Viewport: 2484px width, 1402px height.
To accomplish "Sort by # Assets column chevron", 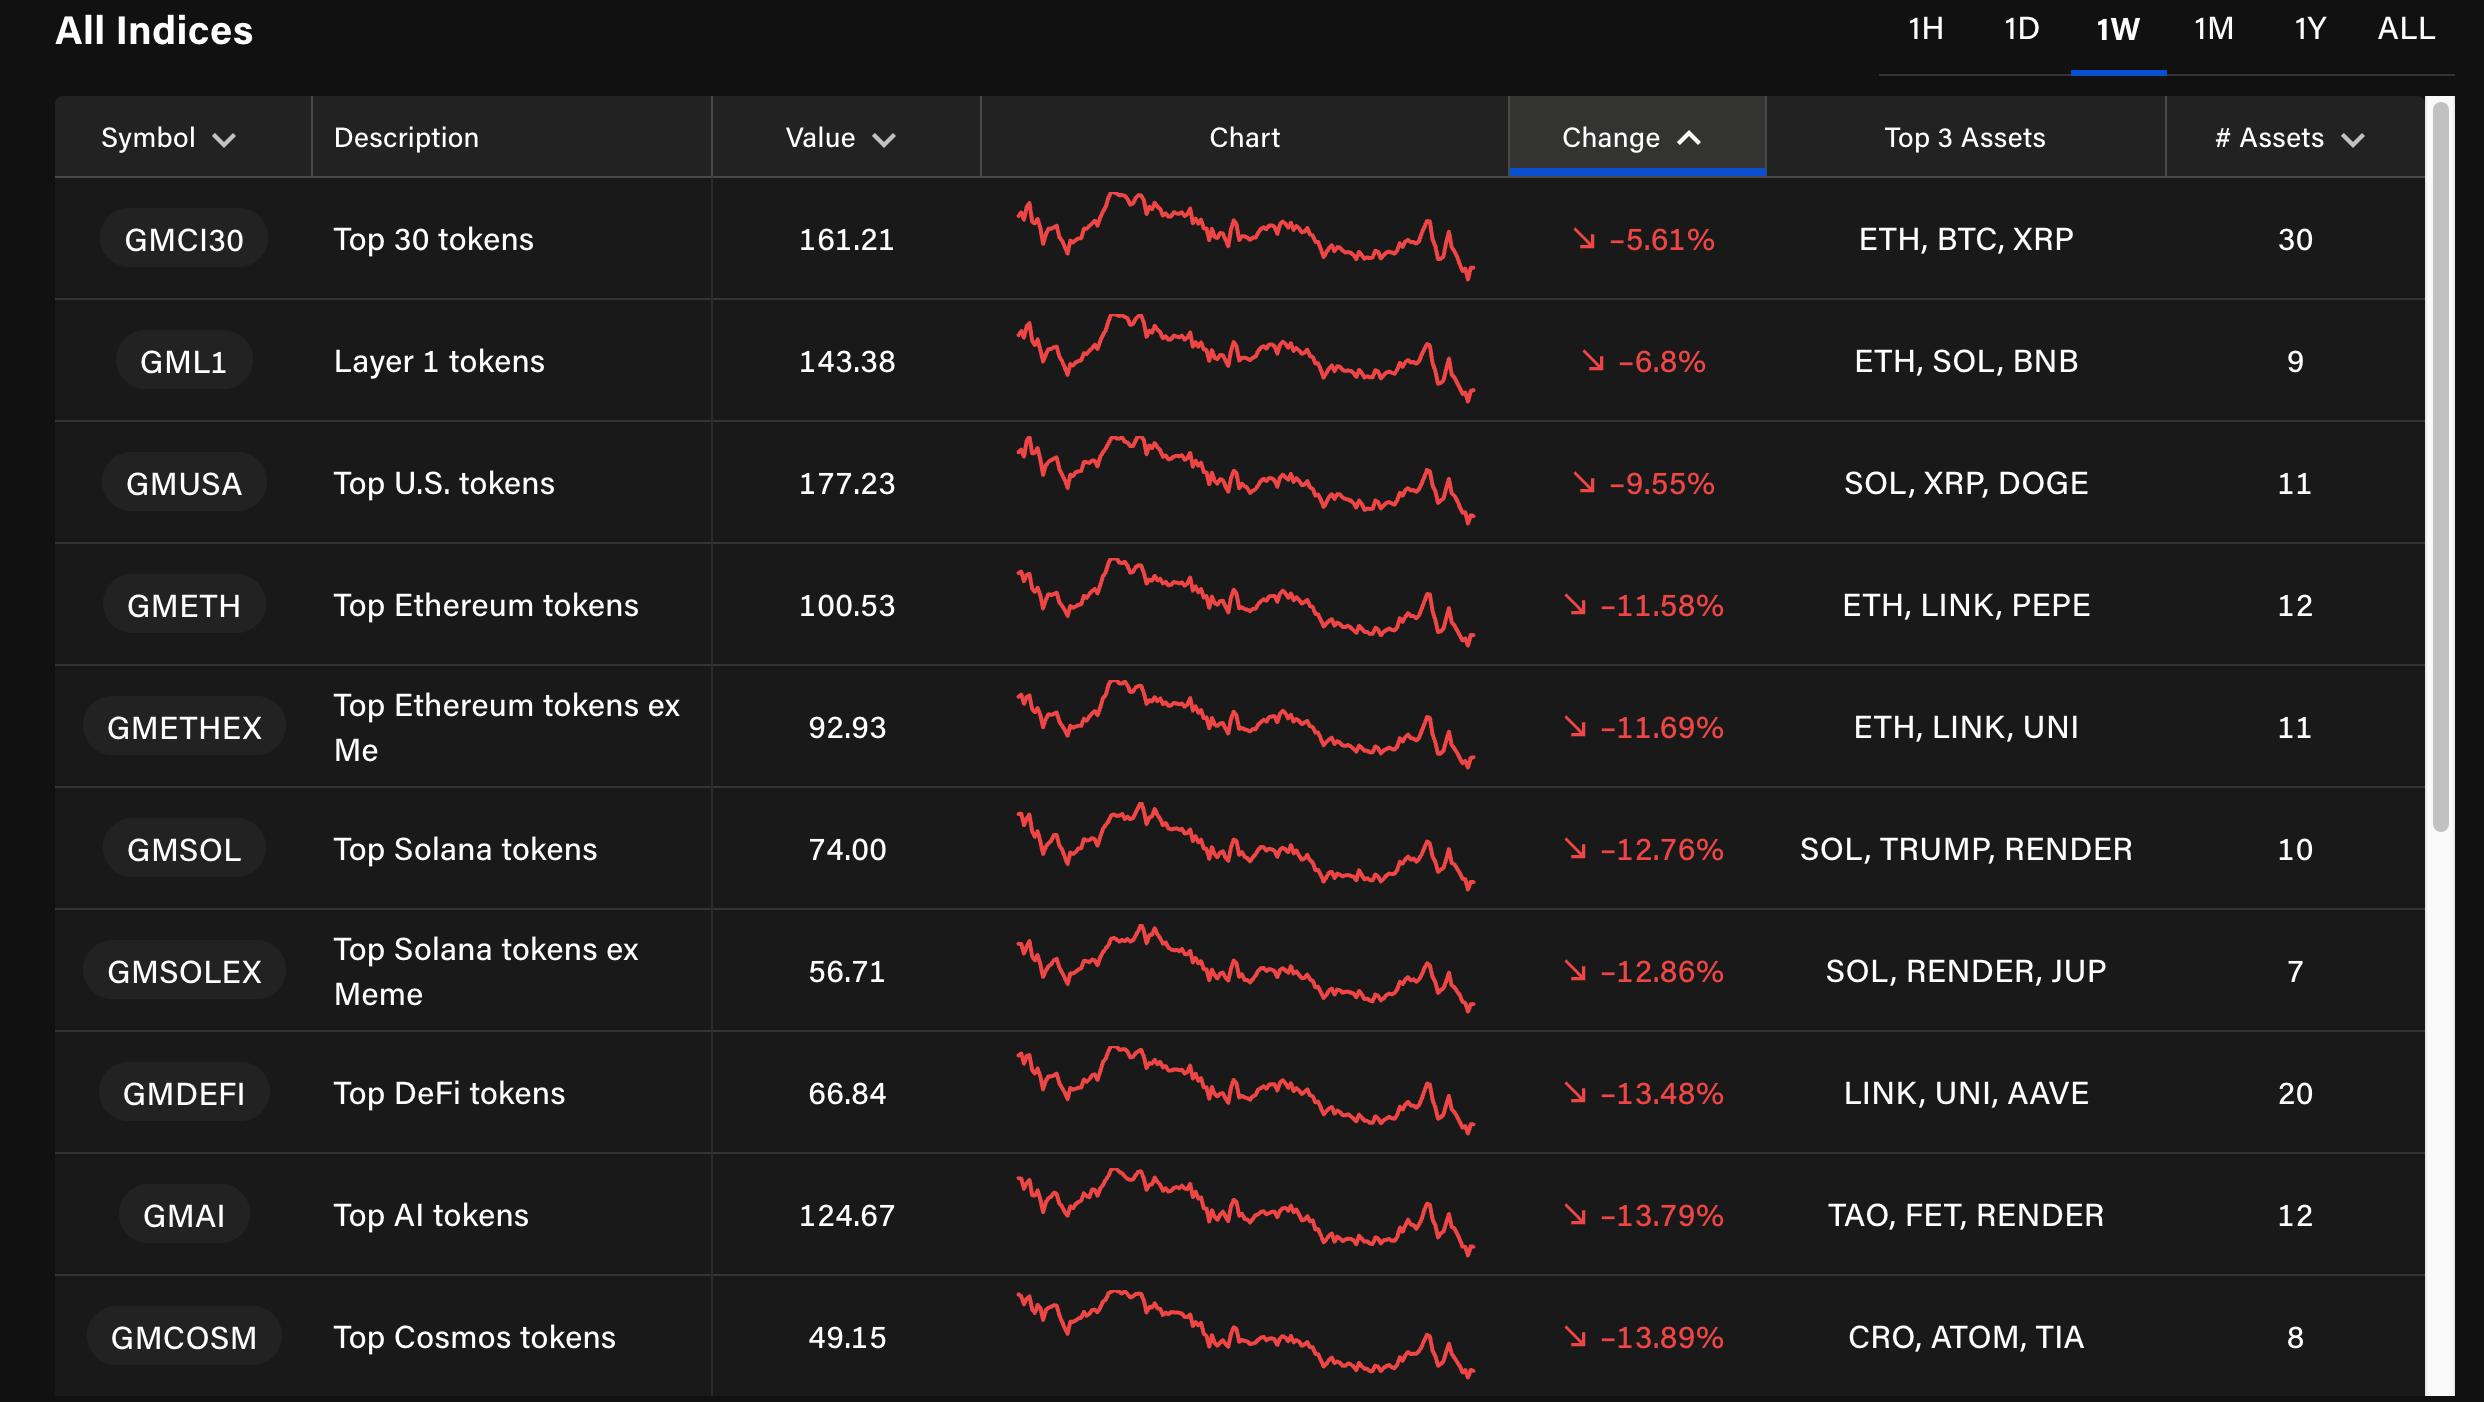I will (x=2353, y=139).
